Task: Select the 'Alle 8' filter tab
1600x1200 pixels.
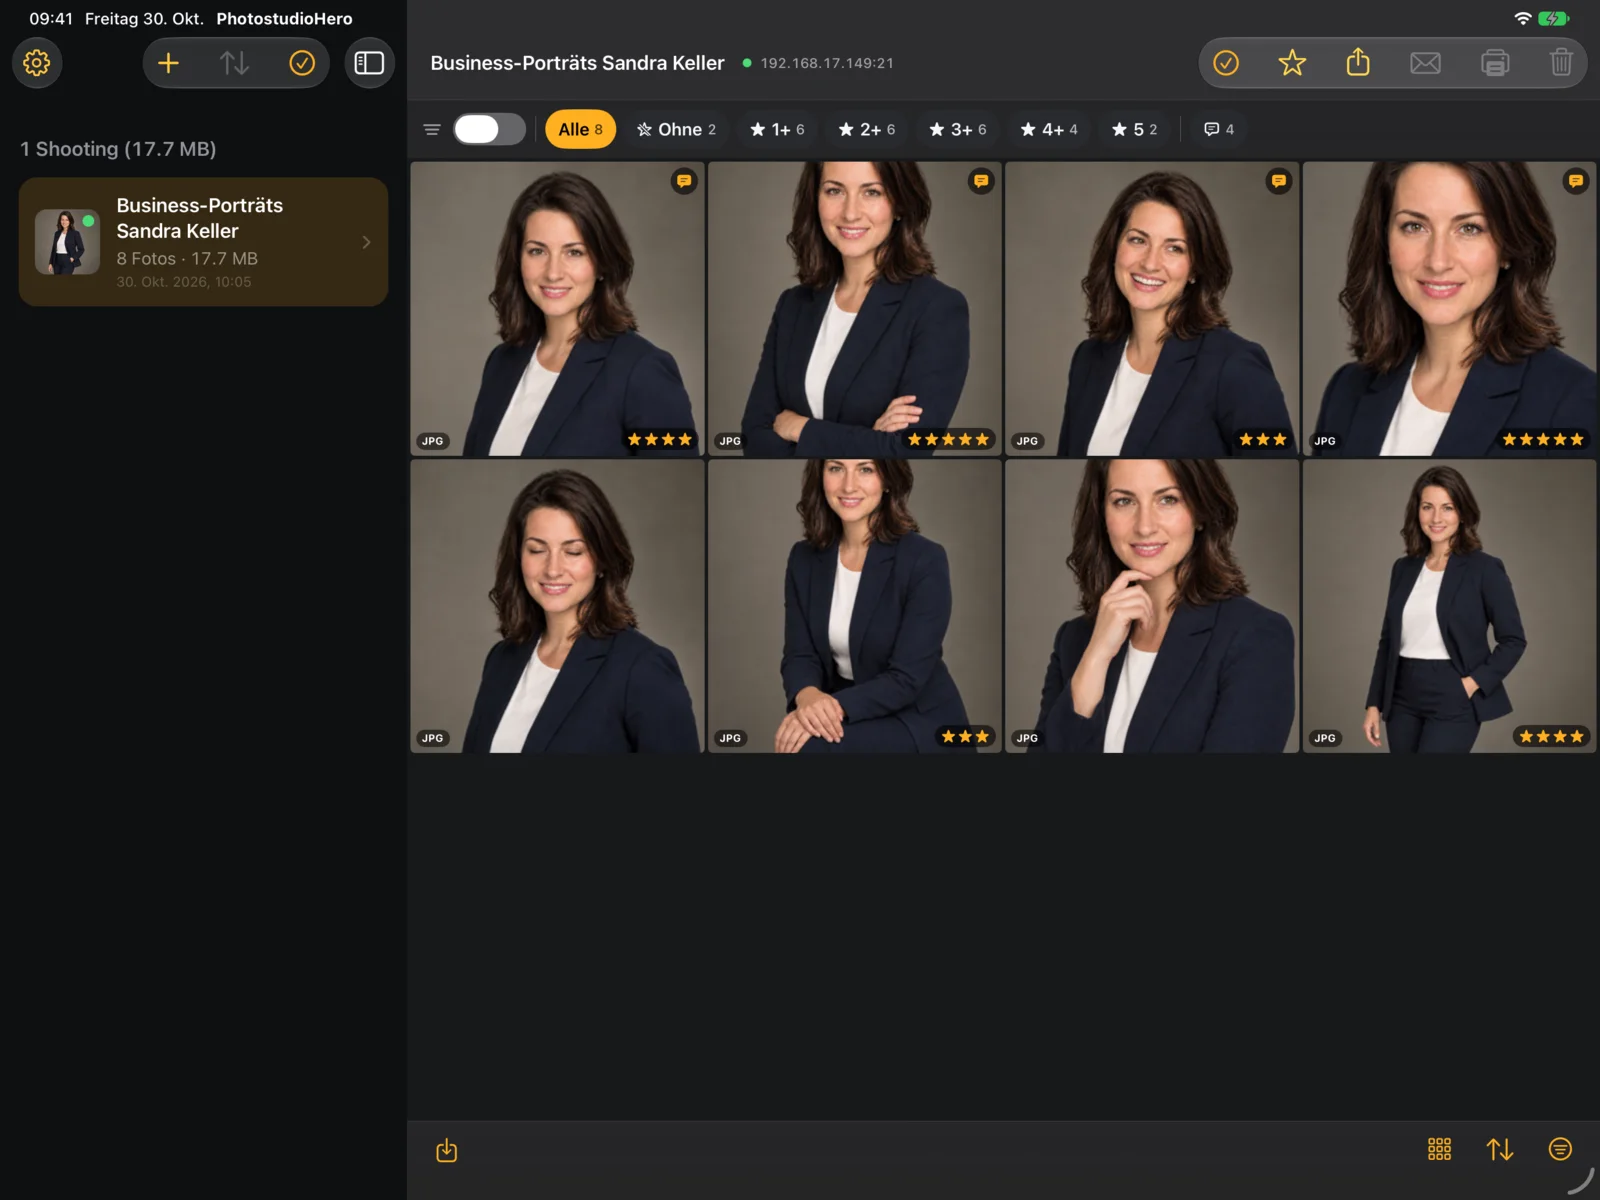Action: pos(580,129)
